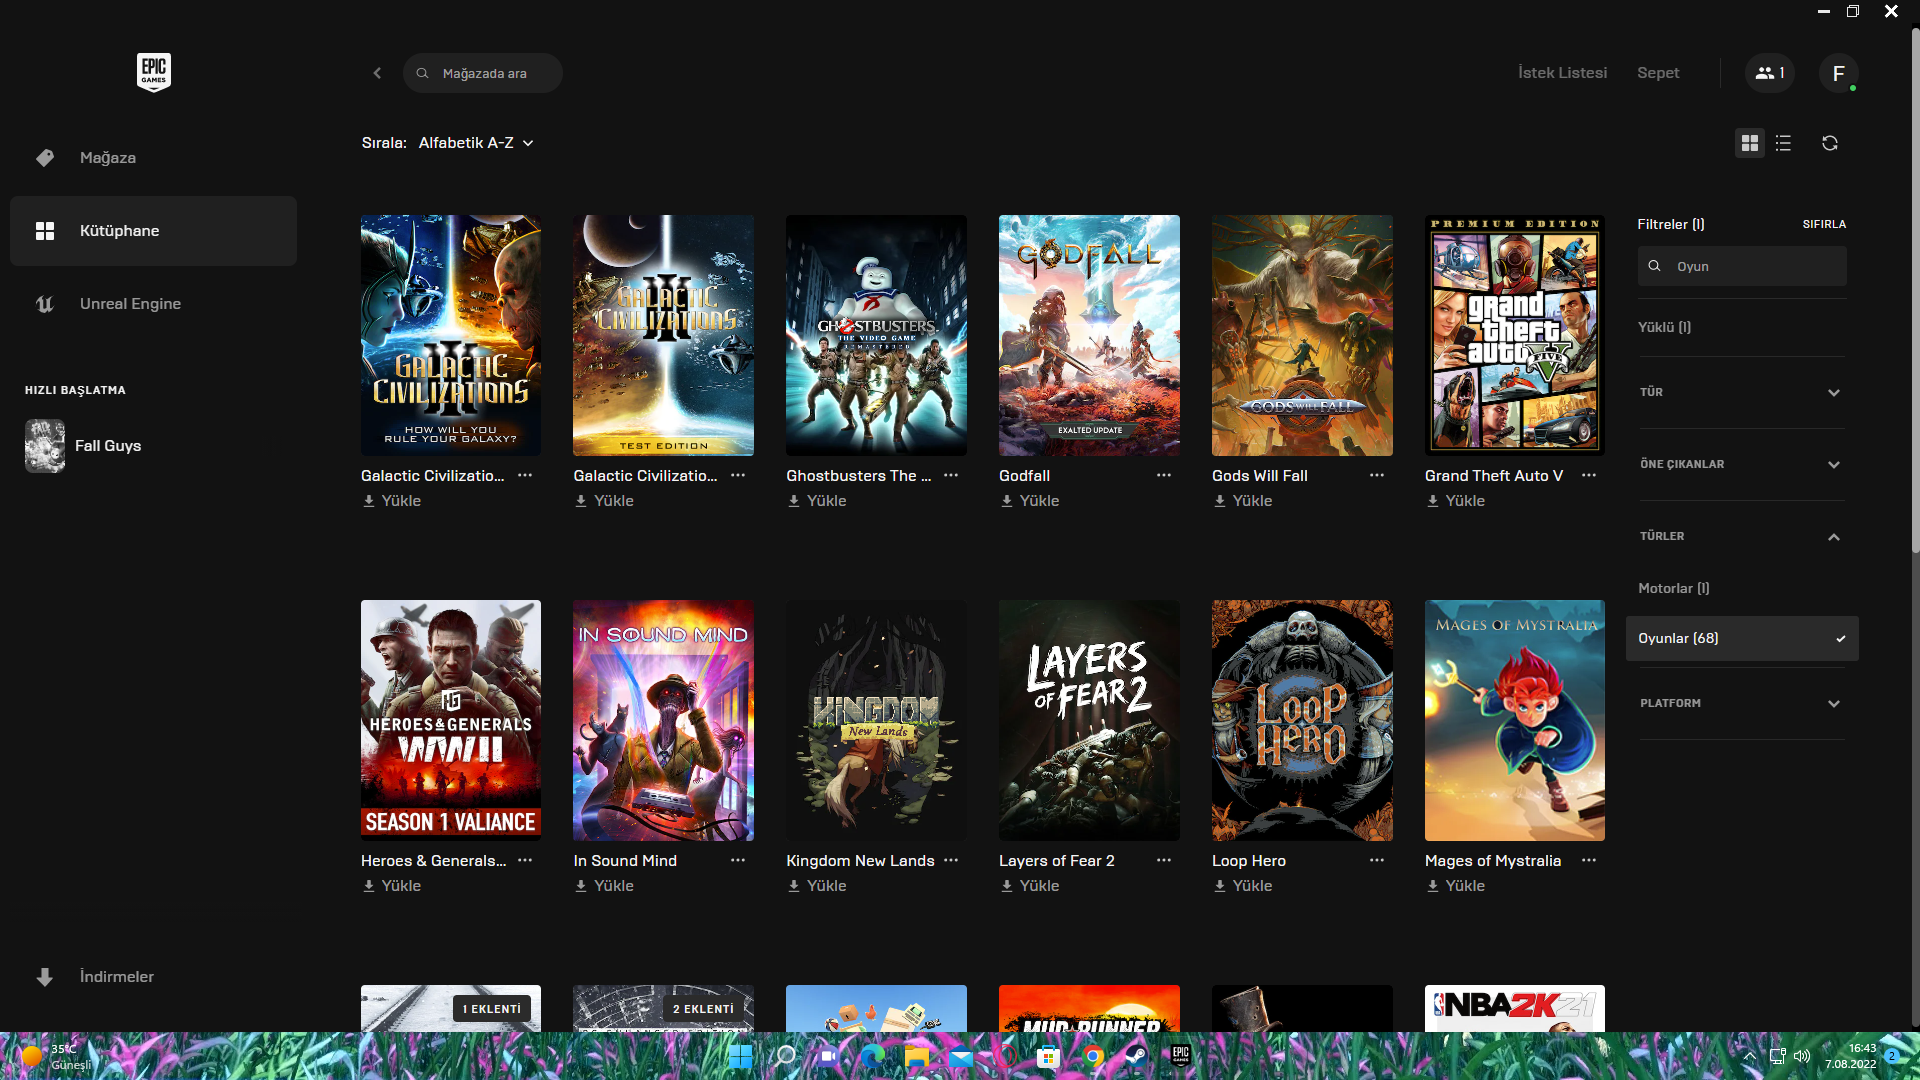The height and width of the screenshot is (1080, 1920).
Task: Click the library vertical scrollbar
Action: 1914,290
